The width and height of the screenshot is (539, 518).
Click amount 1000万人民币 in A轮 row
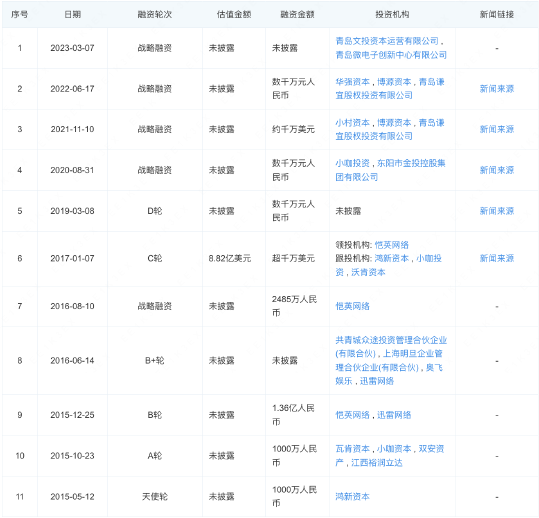(x=294, y=456)
